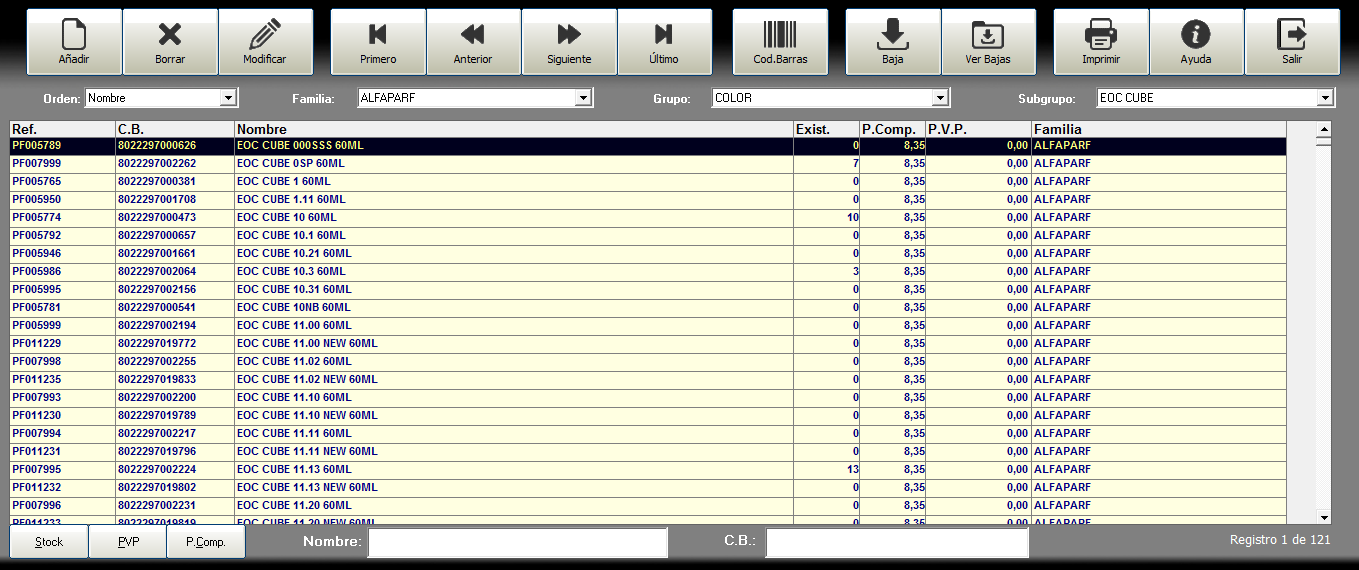Select item EOC CUBE 10 60ML
Image resolution: width=1359 pixels, height=570 pixels.
pyautogui.click(x=287, y=218)
